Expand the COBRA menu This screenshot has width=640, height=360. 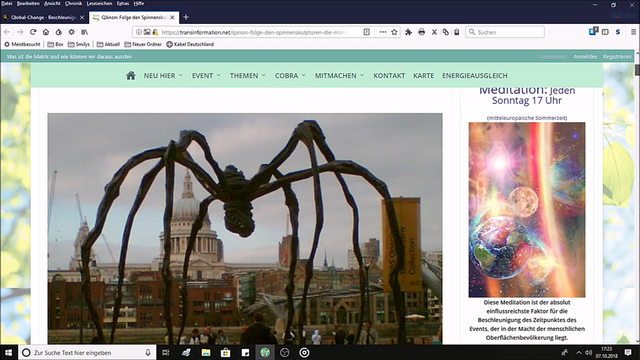point(290,76)
